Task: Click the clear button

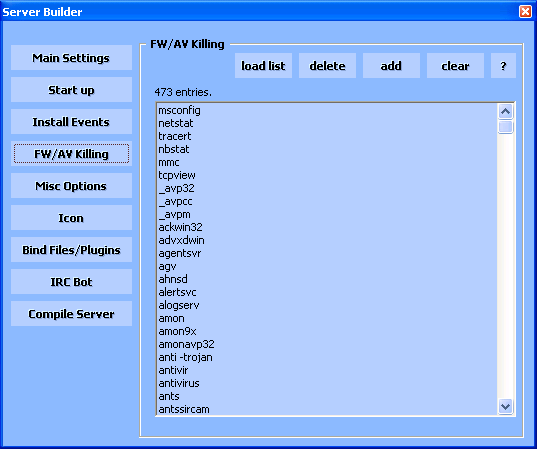Action: (x=455, y=65)
